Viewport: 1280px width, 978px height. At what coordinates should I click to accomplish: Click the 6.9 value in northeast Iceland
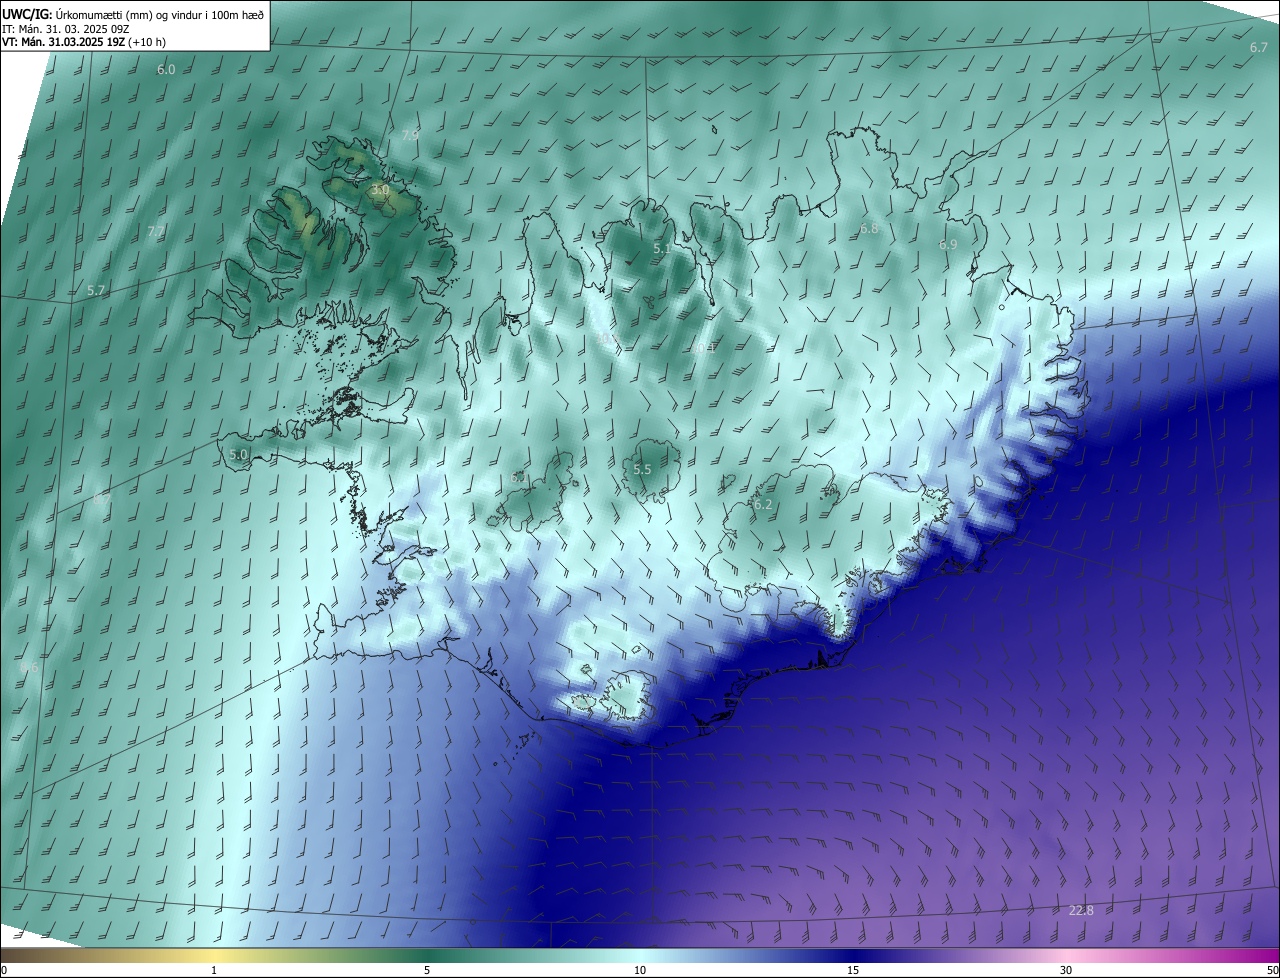tap(948, 245)
